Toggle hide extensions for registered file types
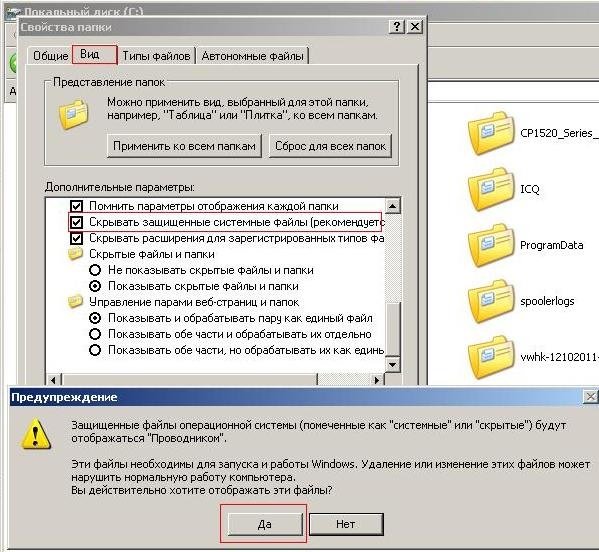 point(76,238)
